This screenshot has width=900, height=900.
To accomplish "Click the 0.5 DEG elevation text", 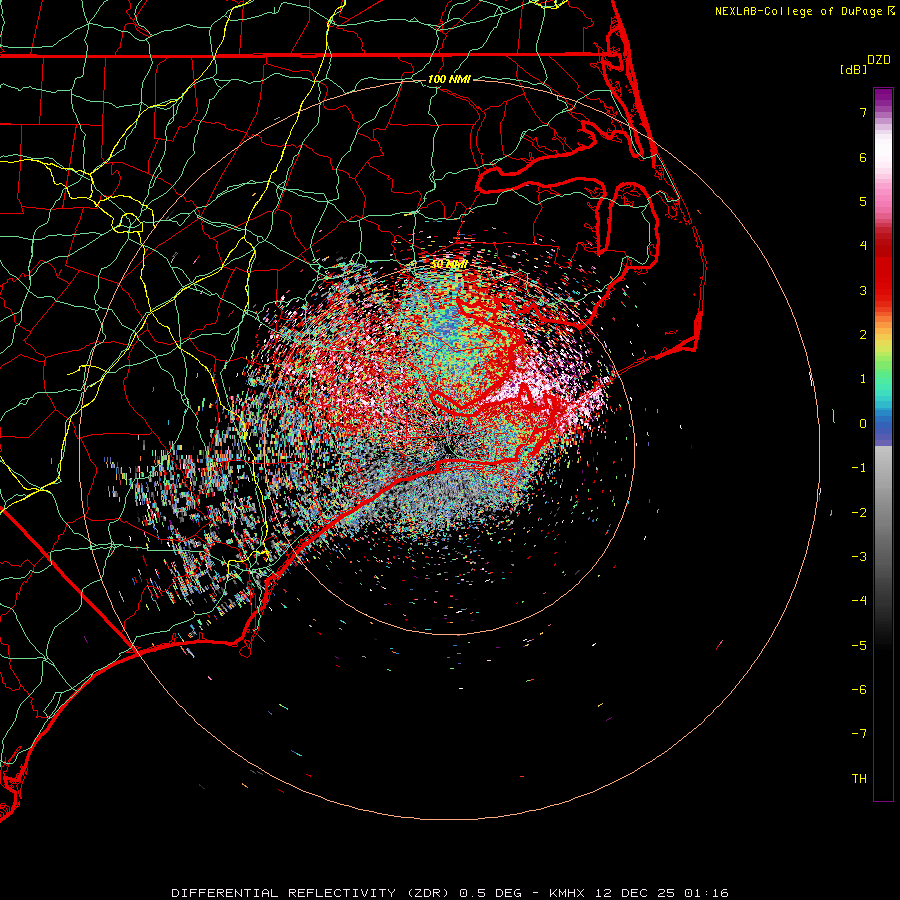I will (x=491, y=893).
